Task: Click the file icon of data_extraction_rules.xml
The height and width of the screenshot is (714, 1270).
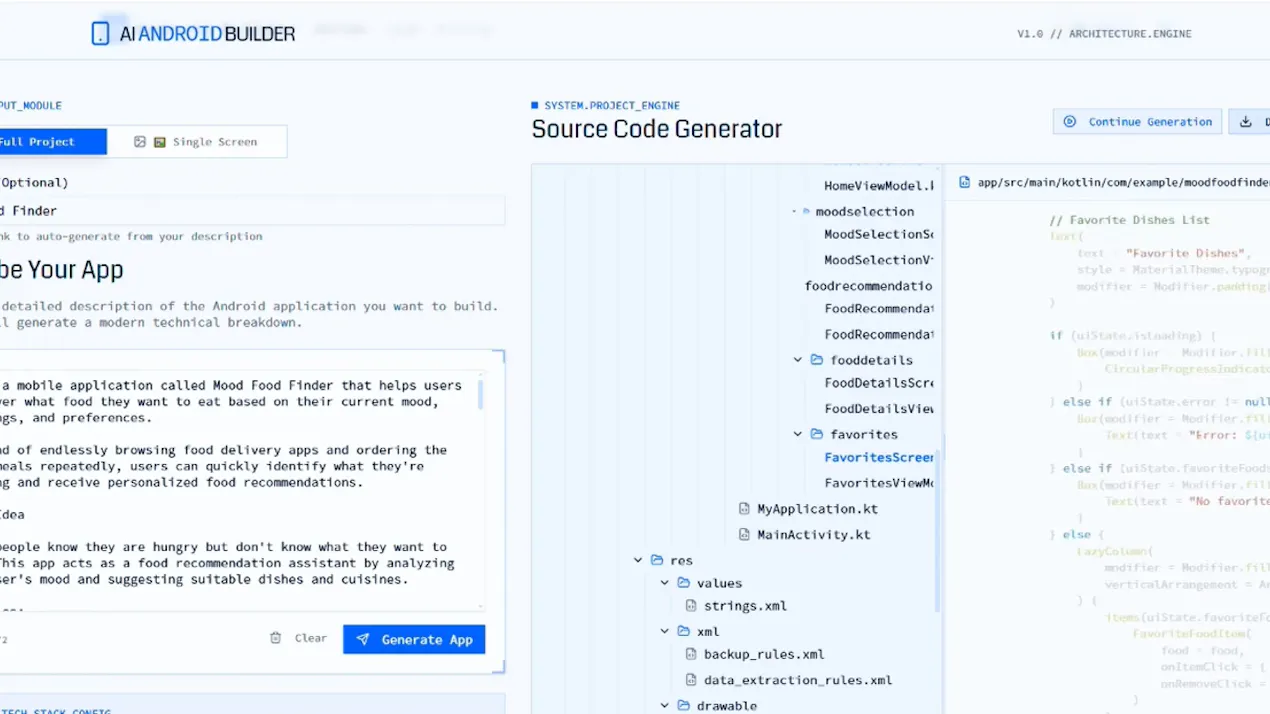Action: point(691,680)
